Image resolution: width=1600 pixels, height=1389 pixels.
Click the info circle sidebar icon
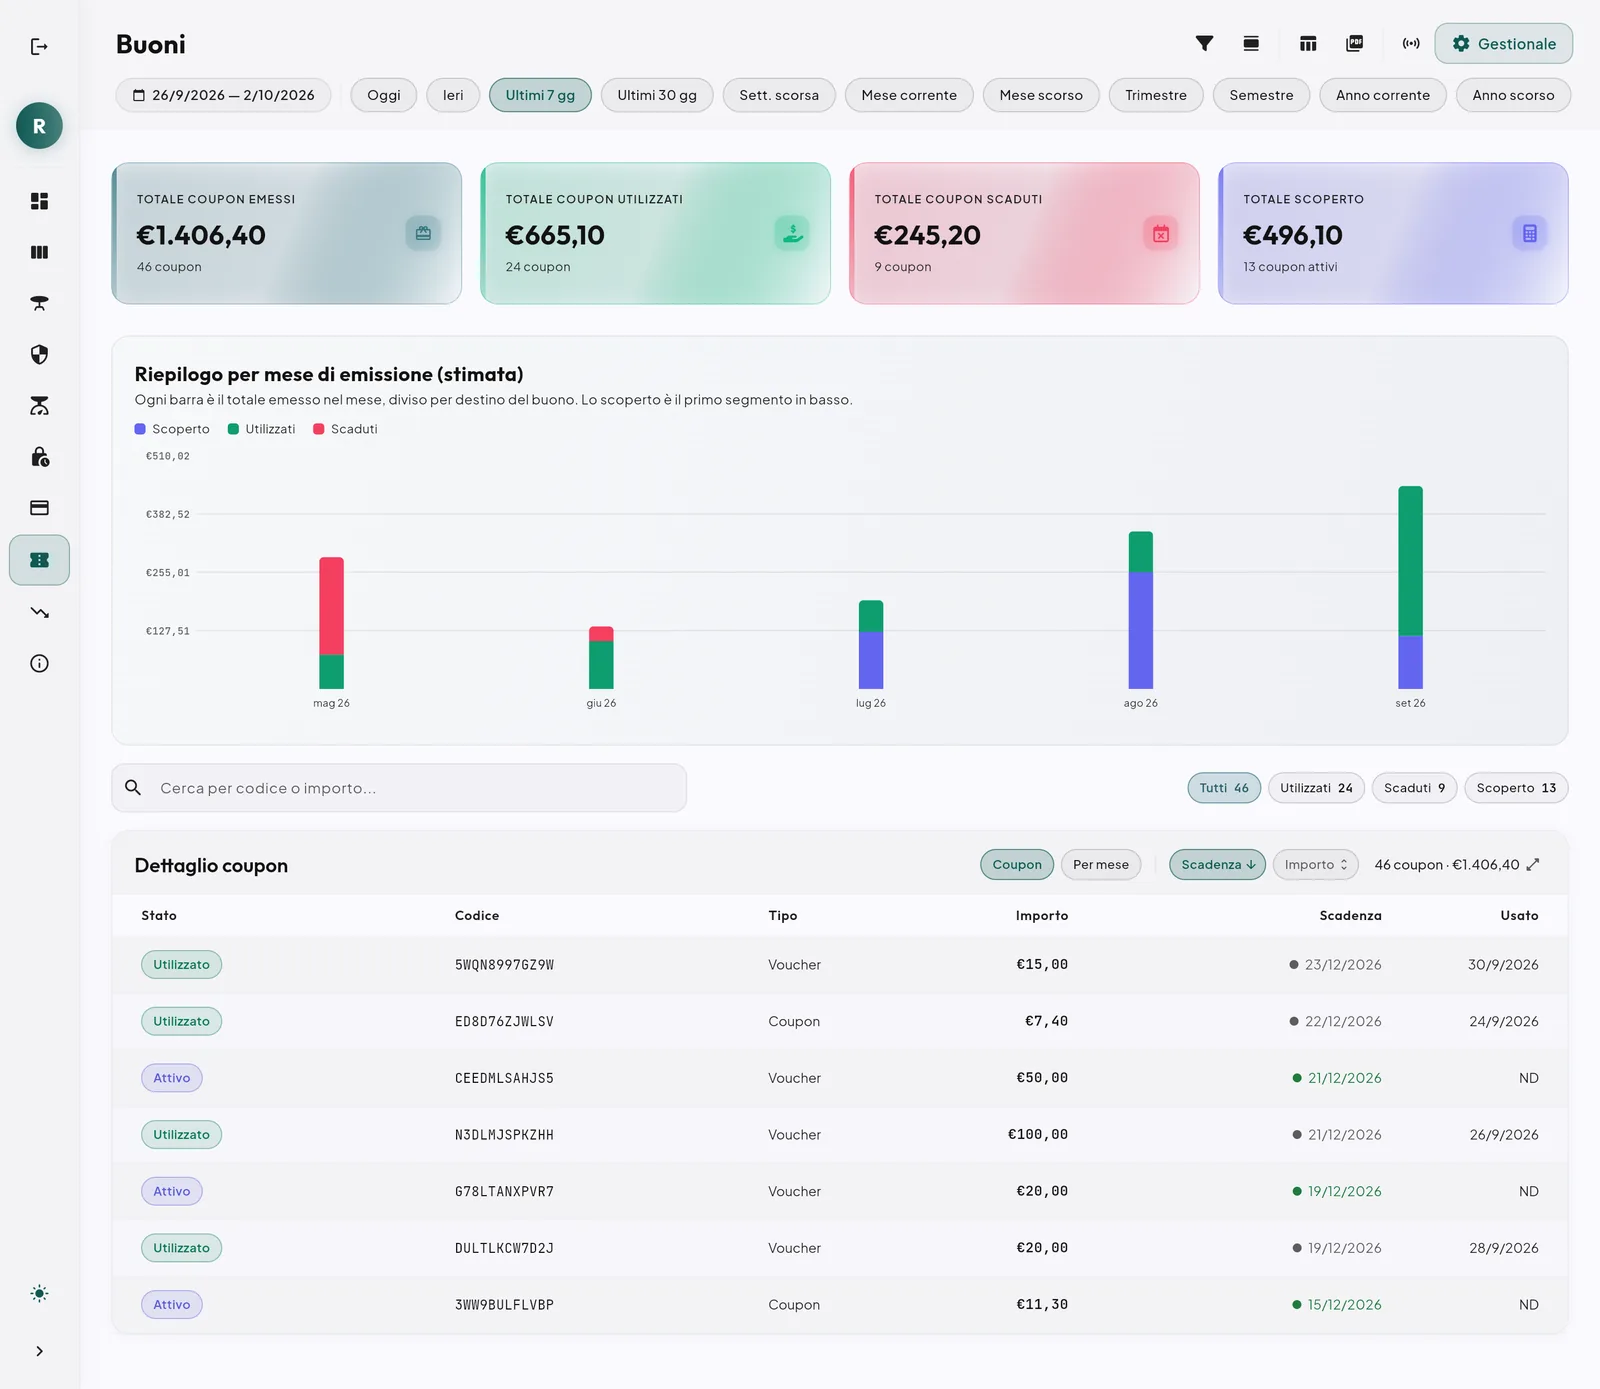pos(39,663)
